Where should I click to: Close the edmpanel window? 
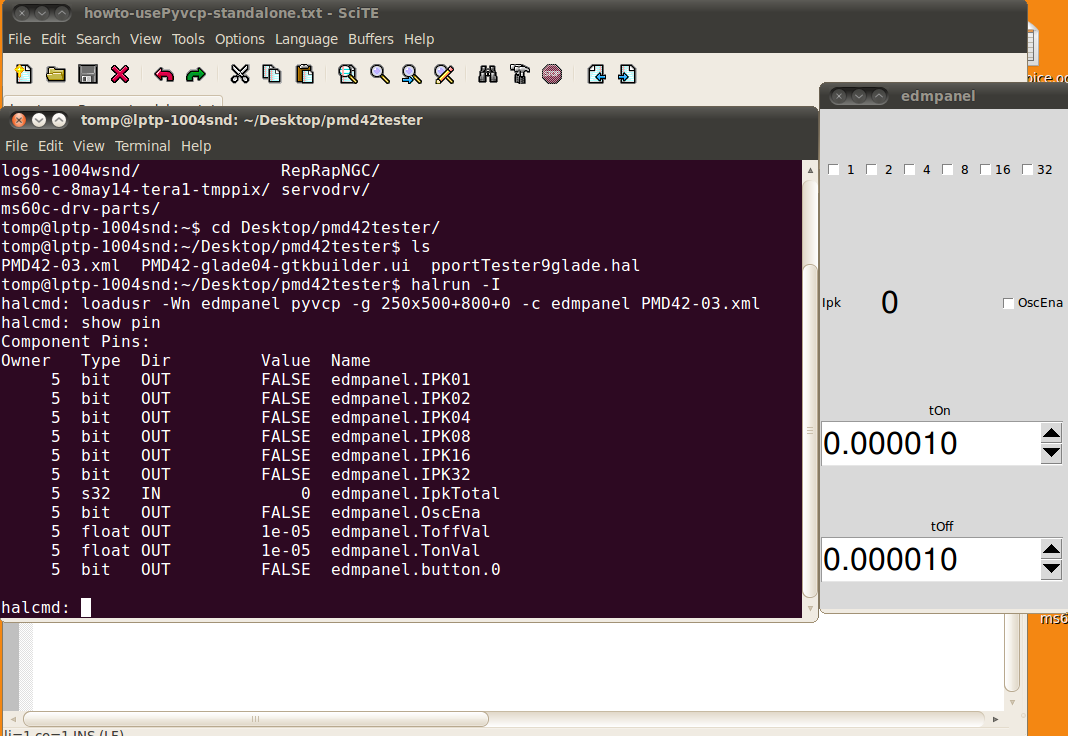839,96
